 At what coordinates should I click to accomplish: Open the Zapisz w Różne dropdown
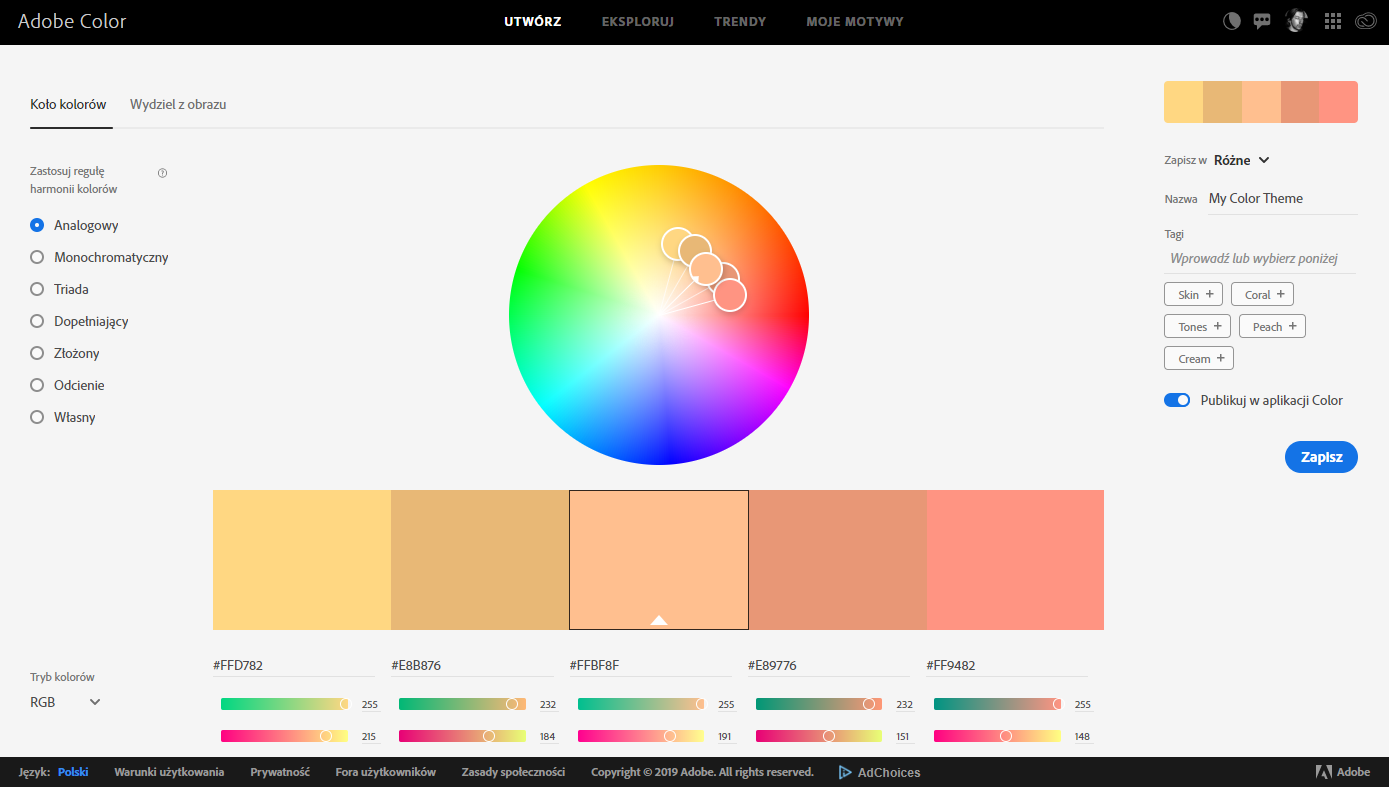point(1241,160)
